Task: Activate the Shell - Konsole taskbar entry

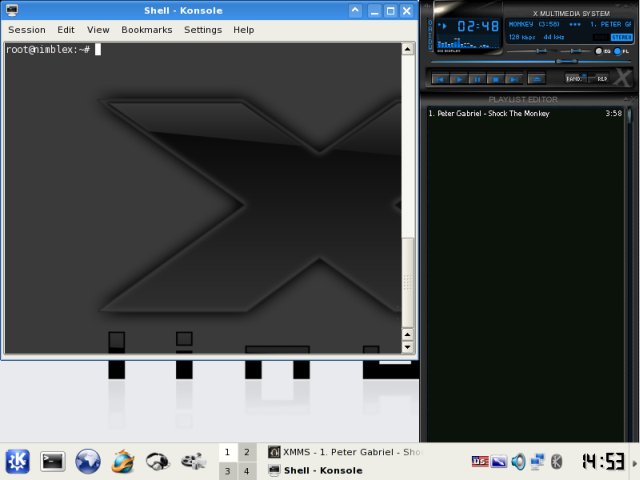Action: (x=315, y=471)
